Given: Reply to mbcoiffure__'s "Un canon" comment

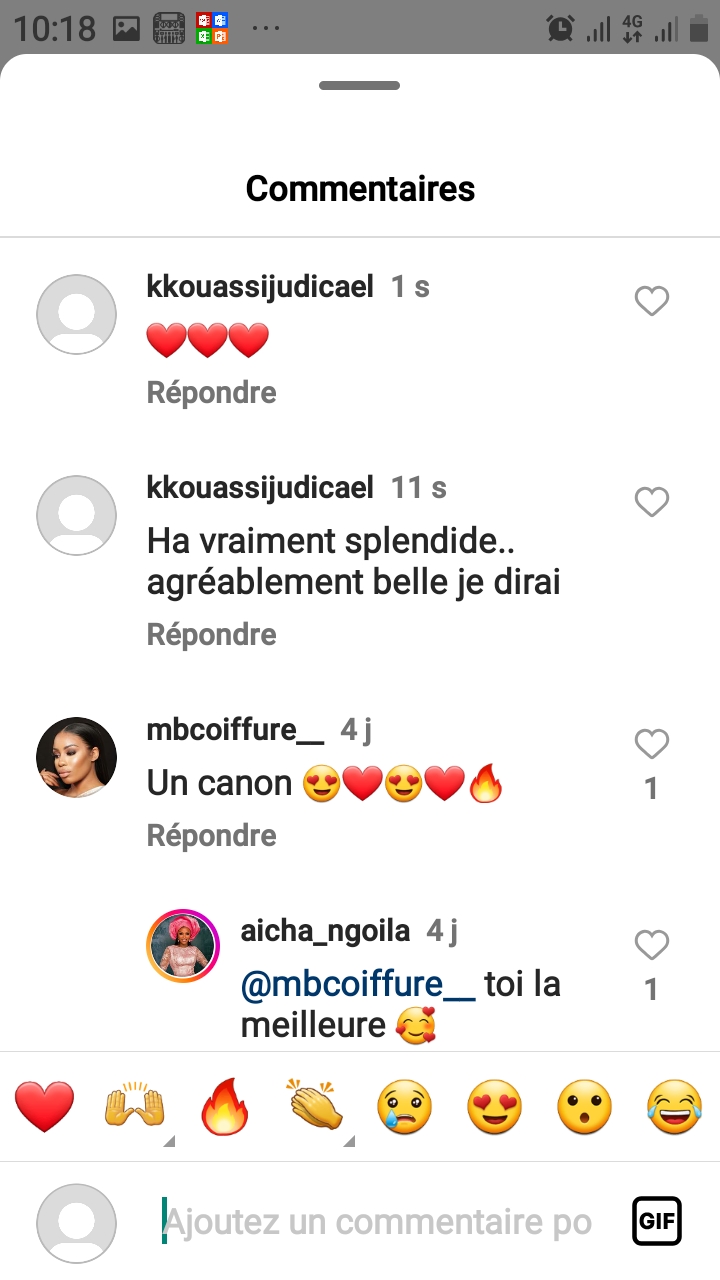Looking at the screenshot, I should 212,835.
